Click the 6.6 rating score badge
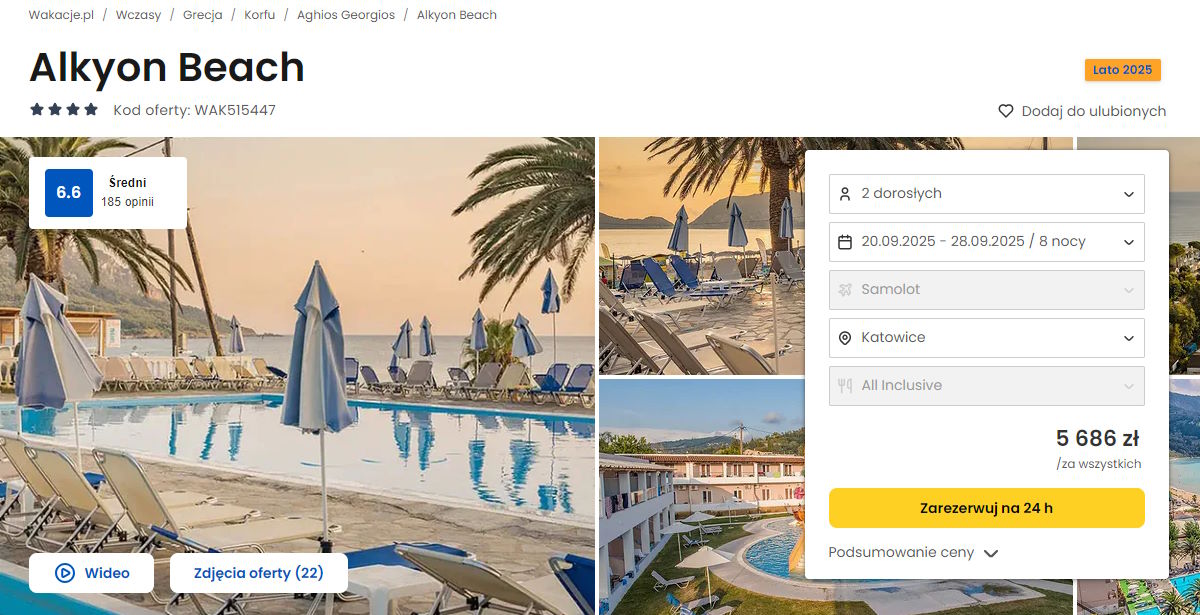This screenshot has height=615, width=1200. point(69,193)
